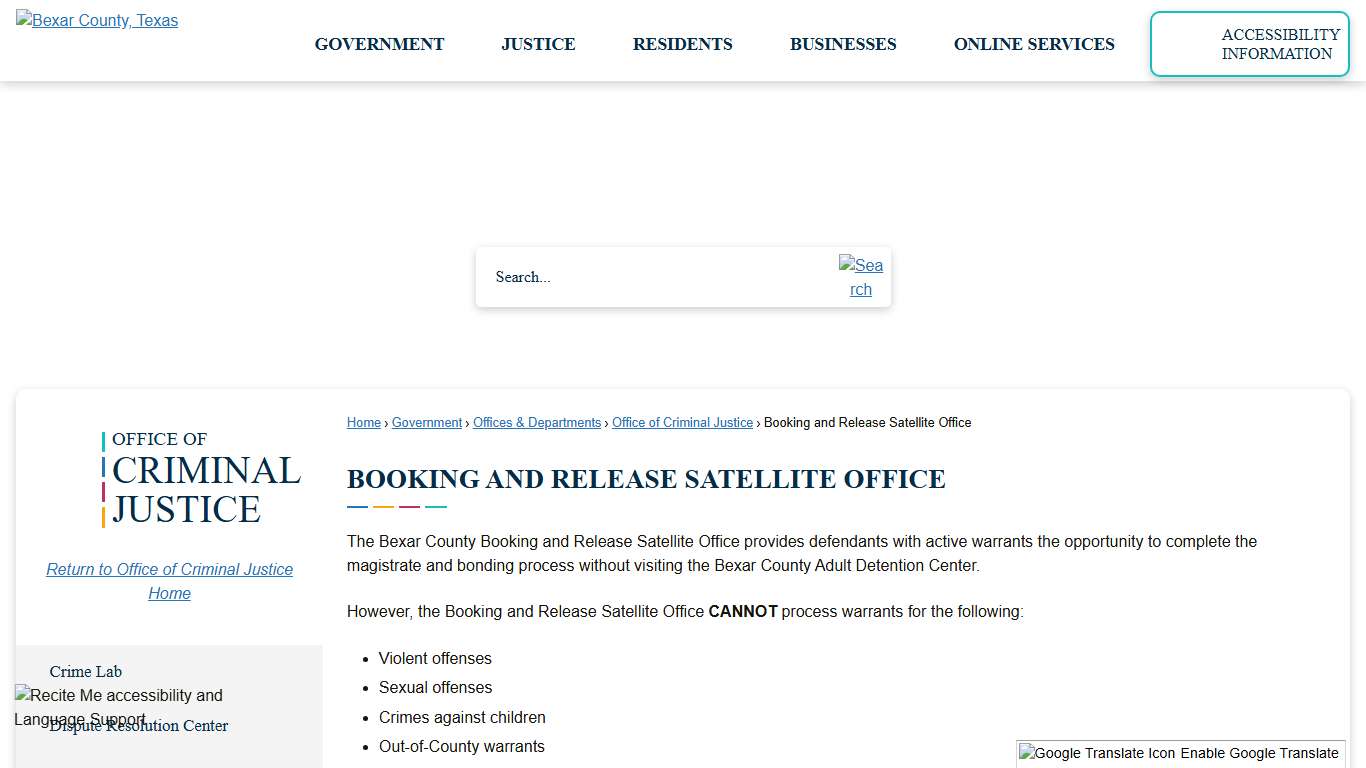1366x768 pixels.
Task: Open Recite Me accessibility and language support
Action: tap(117, 707)
